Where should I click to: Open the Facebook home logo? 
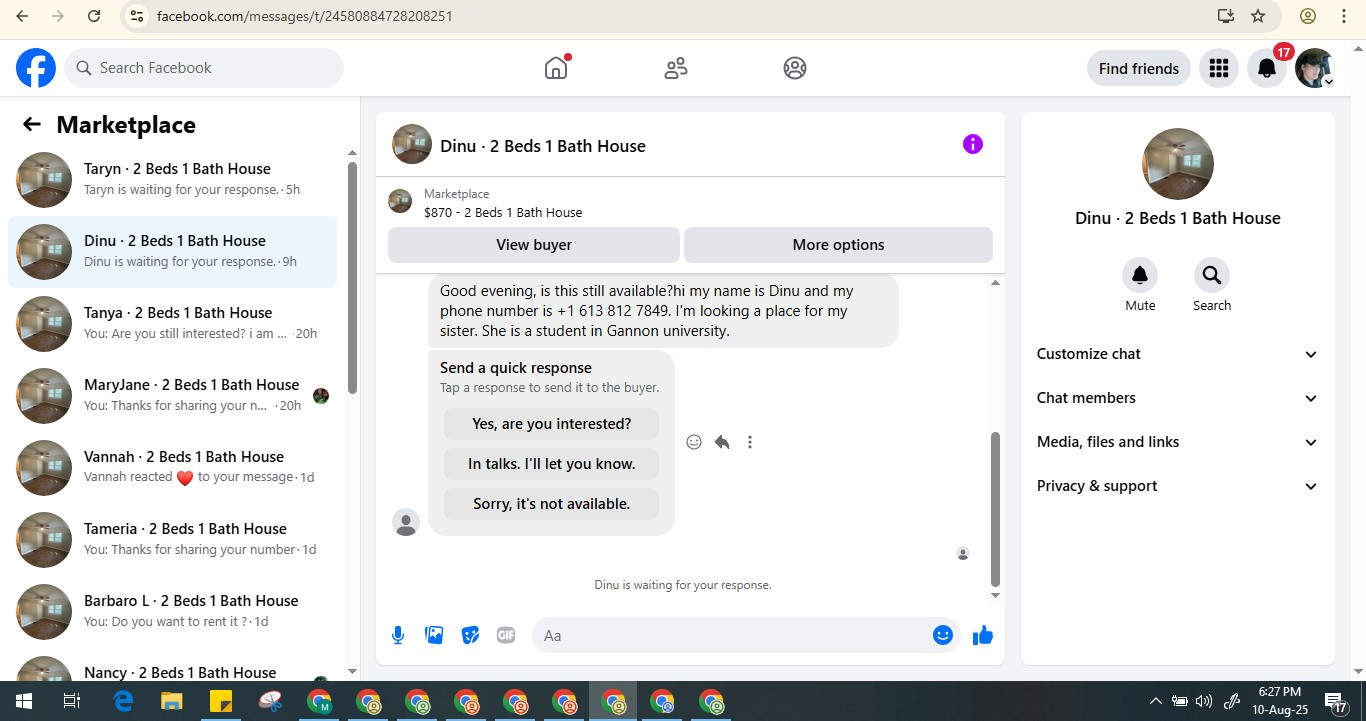click(36, 68)
